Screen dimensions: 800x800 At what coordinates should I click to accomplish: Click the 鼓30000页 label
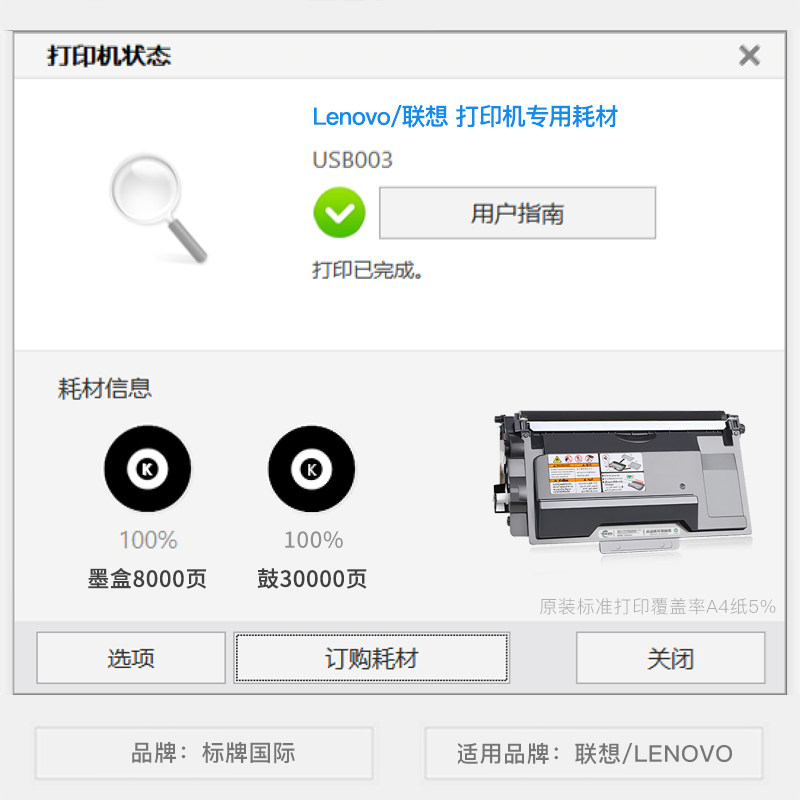click(x=312, y=579)
